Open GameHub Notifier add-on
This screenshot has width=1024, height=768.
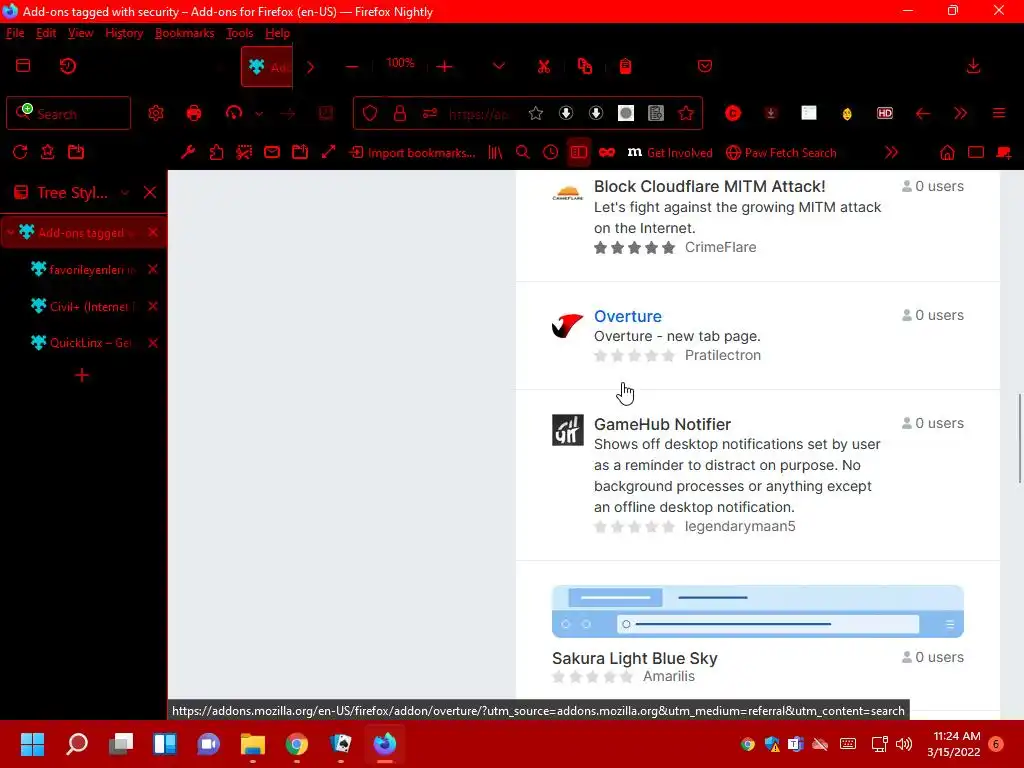(662, 424)
